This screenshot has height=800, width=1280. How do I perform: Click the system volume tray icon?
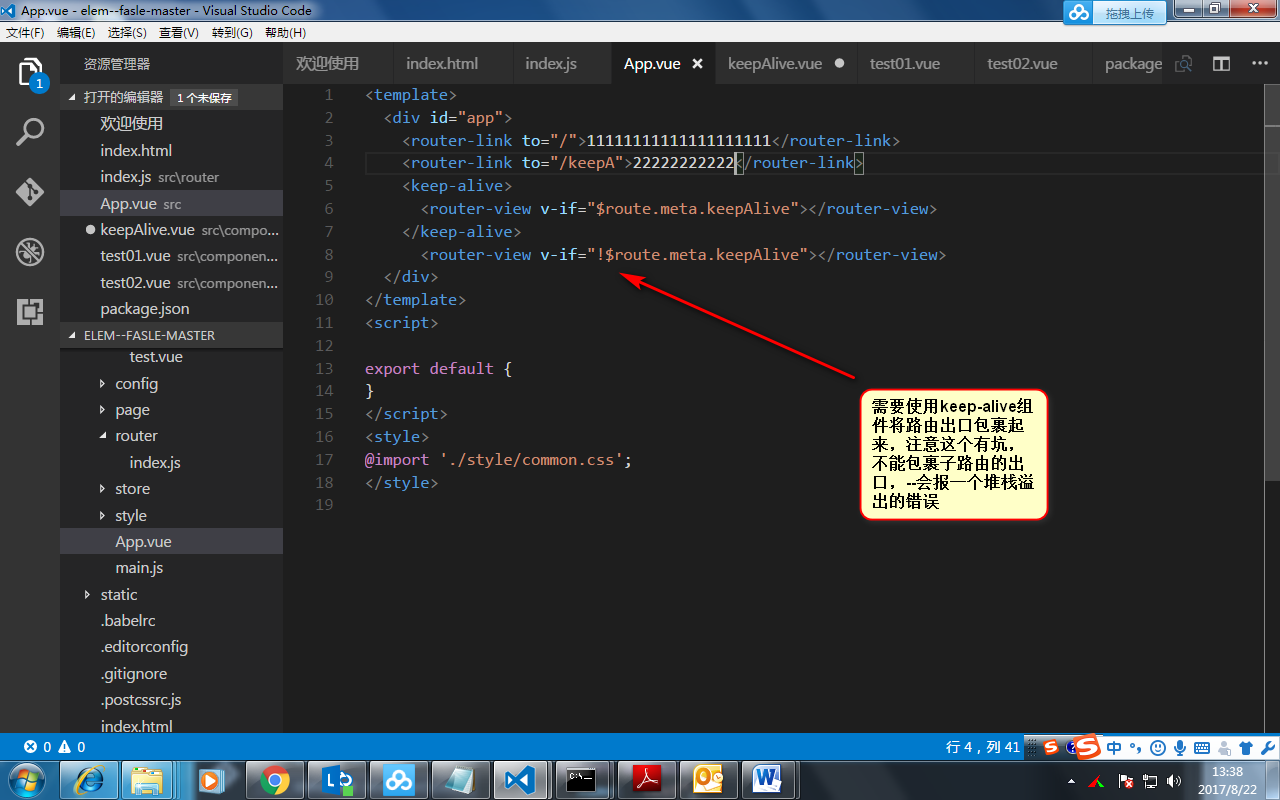tap(1174, 780)
